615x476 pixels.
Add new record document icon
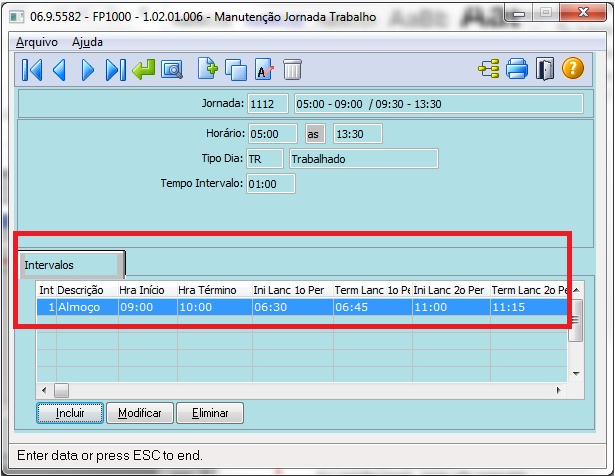pos(208,69)
